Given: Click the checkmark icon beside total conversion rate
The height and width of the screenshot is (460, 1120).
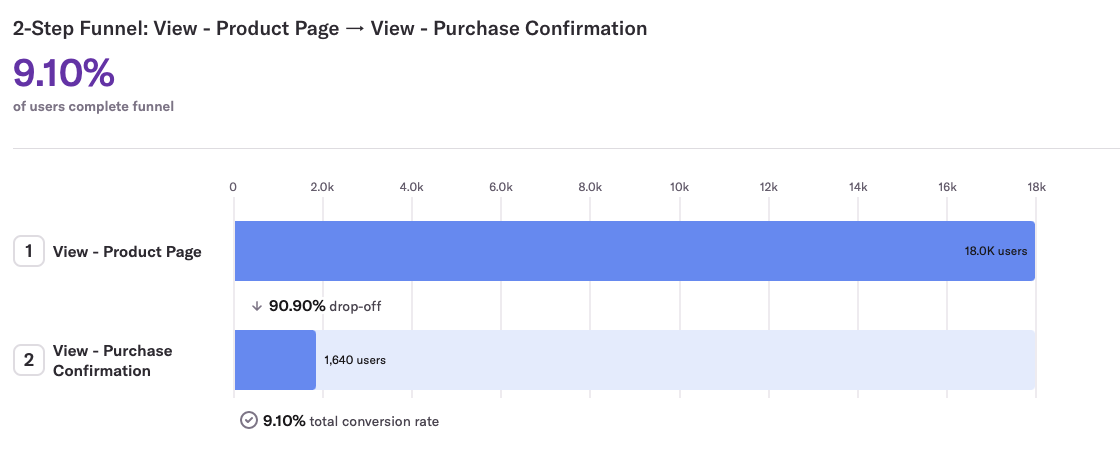Looking at the screenshot, I should point(249,420).
